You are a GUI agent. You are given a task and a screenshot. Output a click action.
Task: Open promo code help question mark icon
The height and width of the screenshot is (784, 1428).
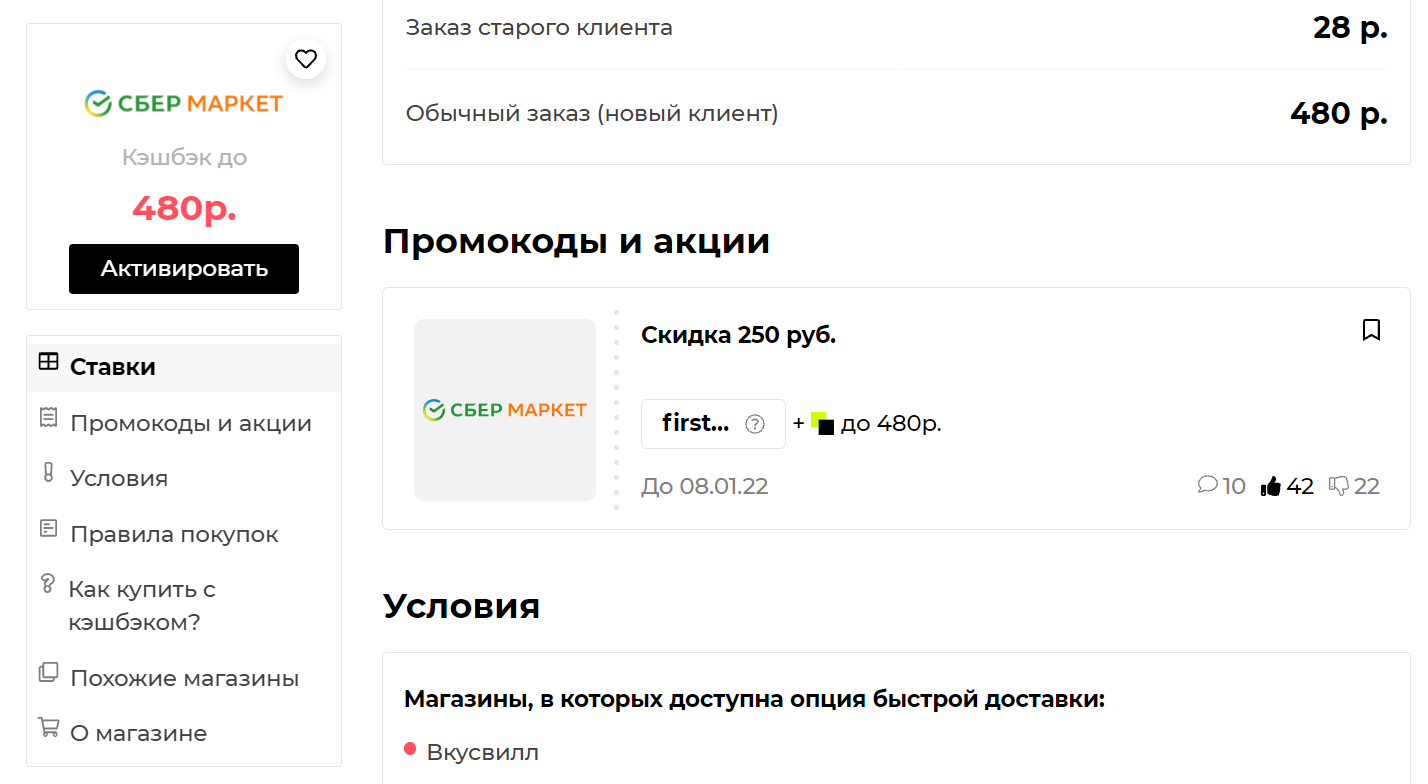(755, 424)
